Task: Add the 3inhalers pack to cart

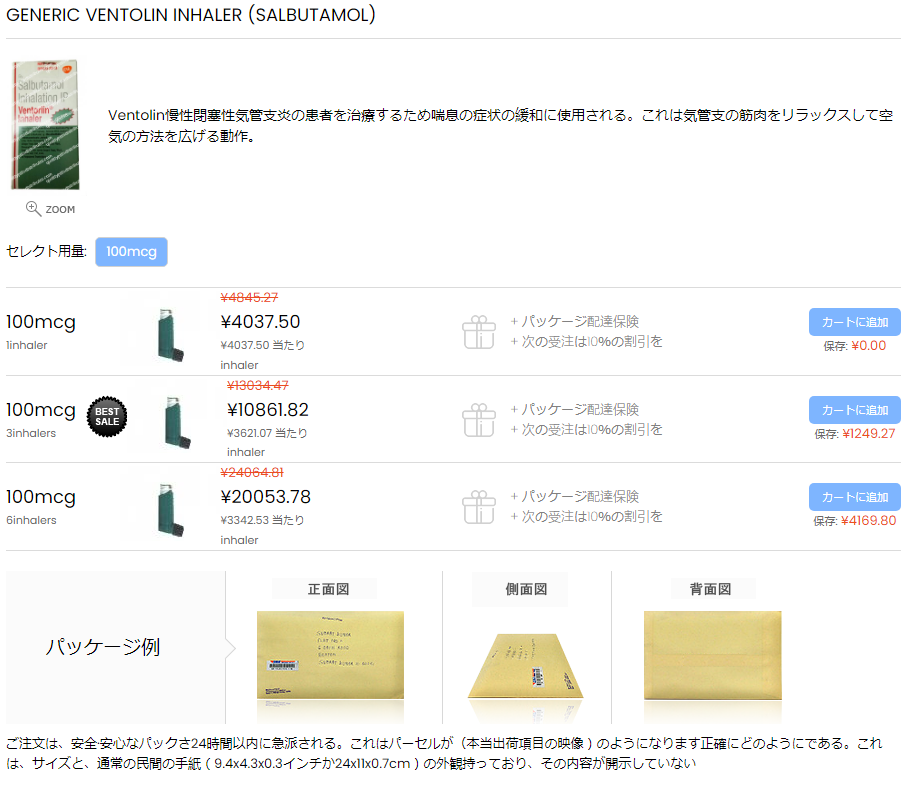Action: click(854, 410)
